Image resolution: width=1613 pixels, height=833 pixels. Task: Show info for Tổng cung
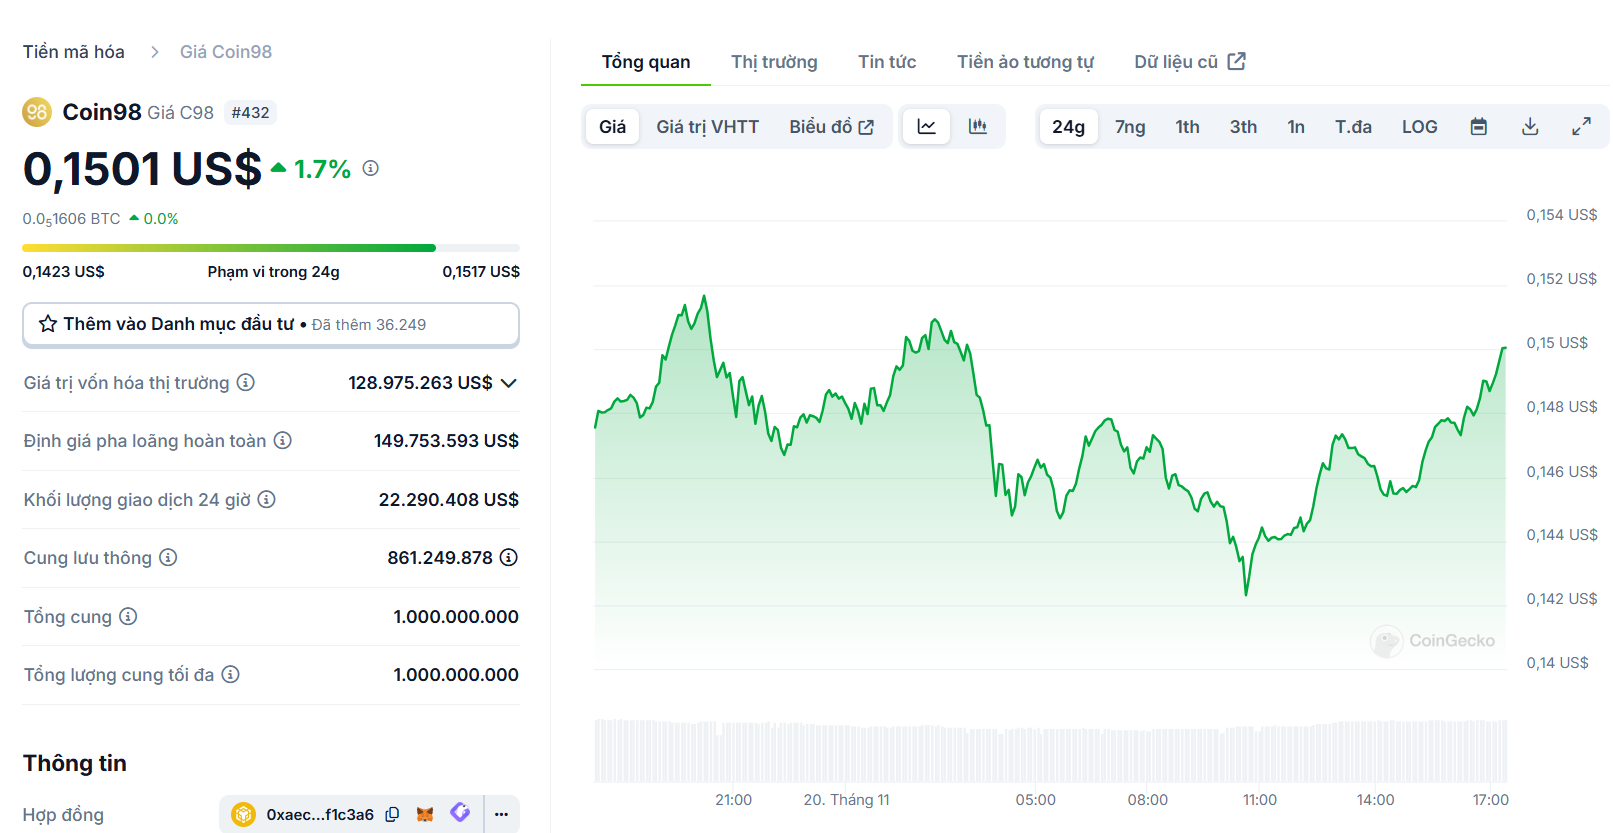[128, 616]
